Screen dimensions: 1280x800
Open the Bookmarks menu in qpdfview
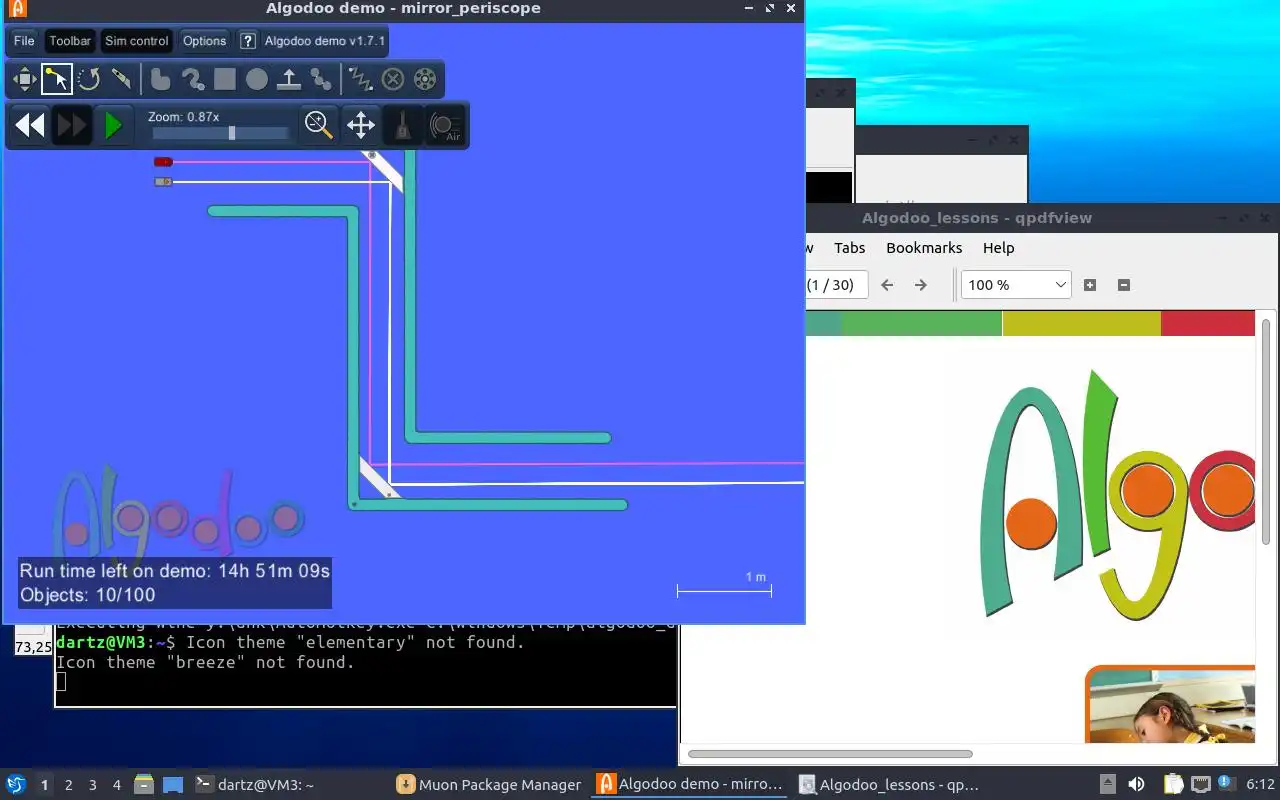tap(924, 248)
